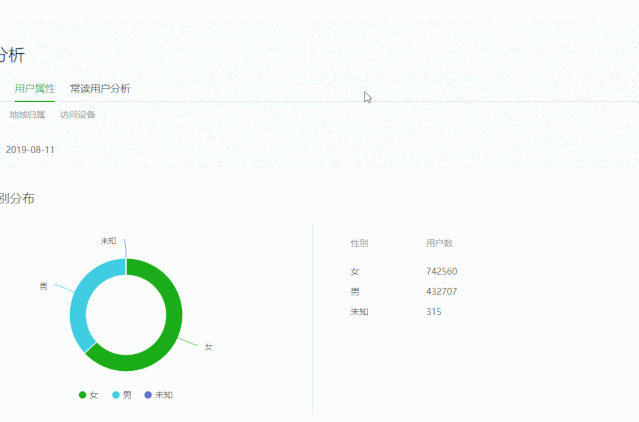Toggle the 女 legend item under chart
Image resolution: width=639 pixels, height=422 pixels.
pyautogui.click(x=88, y=395)
